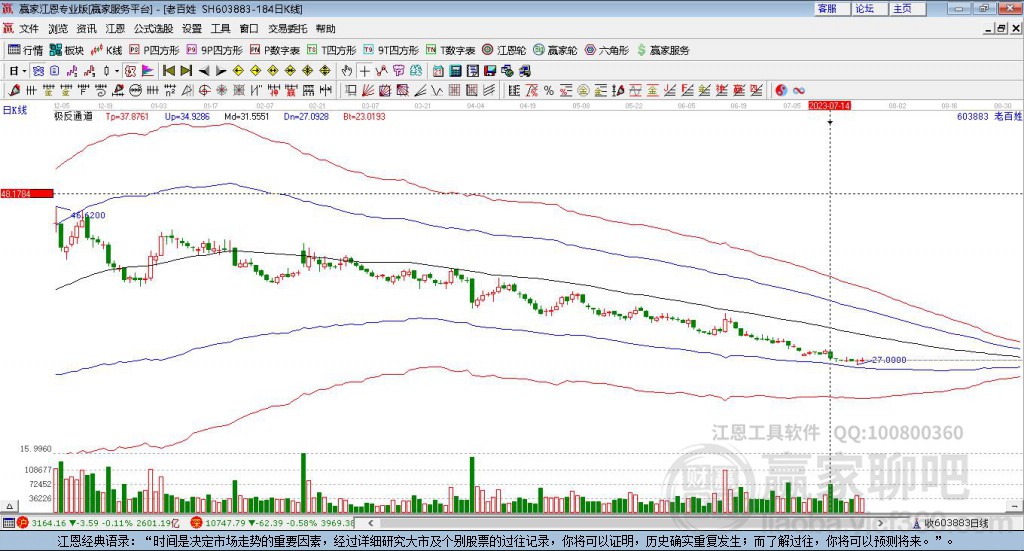Open the 文件 menu

tap(29, 29)
